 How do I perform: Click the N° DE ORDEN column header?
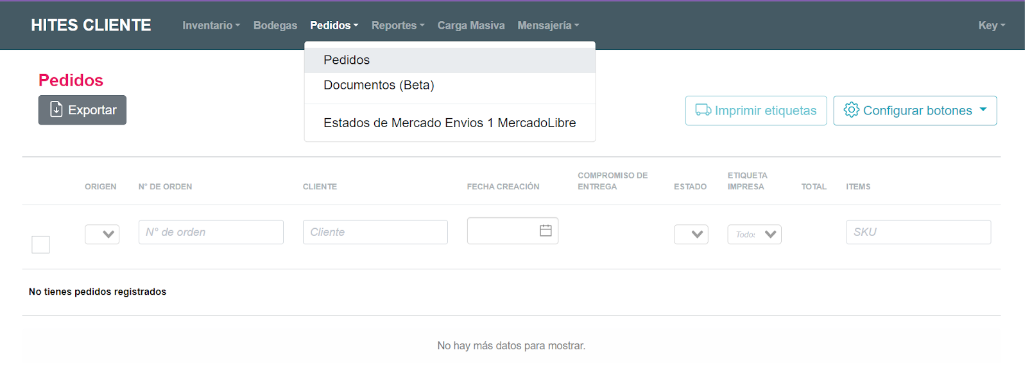(x=165, y=187)
